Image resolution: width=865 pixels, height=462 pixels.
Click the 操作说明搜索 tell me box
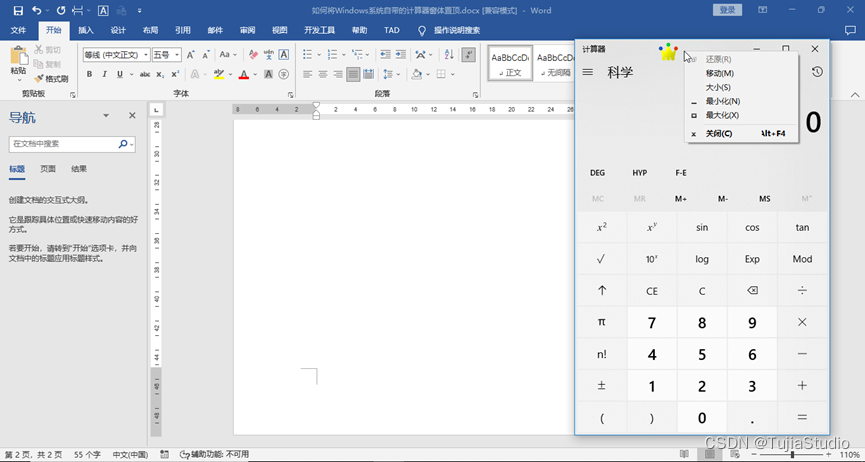tap(456, 30)
